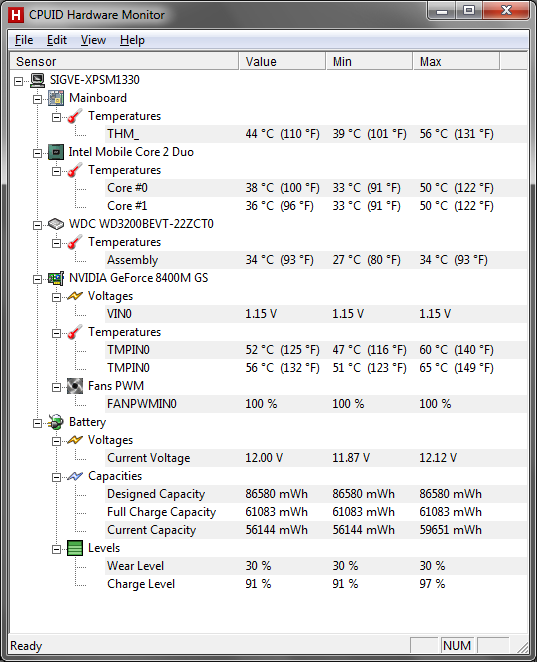This screenshot has height=665, width=538.
Task: Collapse the Mainboard node
Action: pyautogui.click(x=37, y=99)
